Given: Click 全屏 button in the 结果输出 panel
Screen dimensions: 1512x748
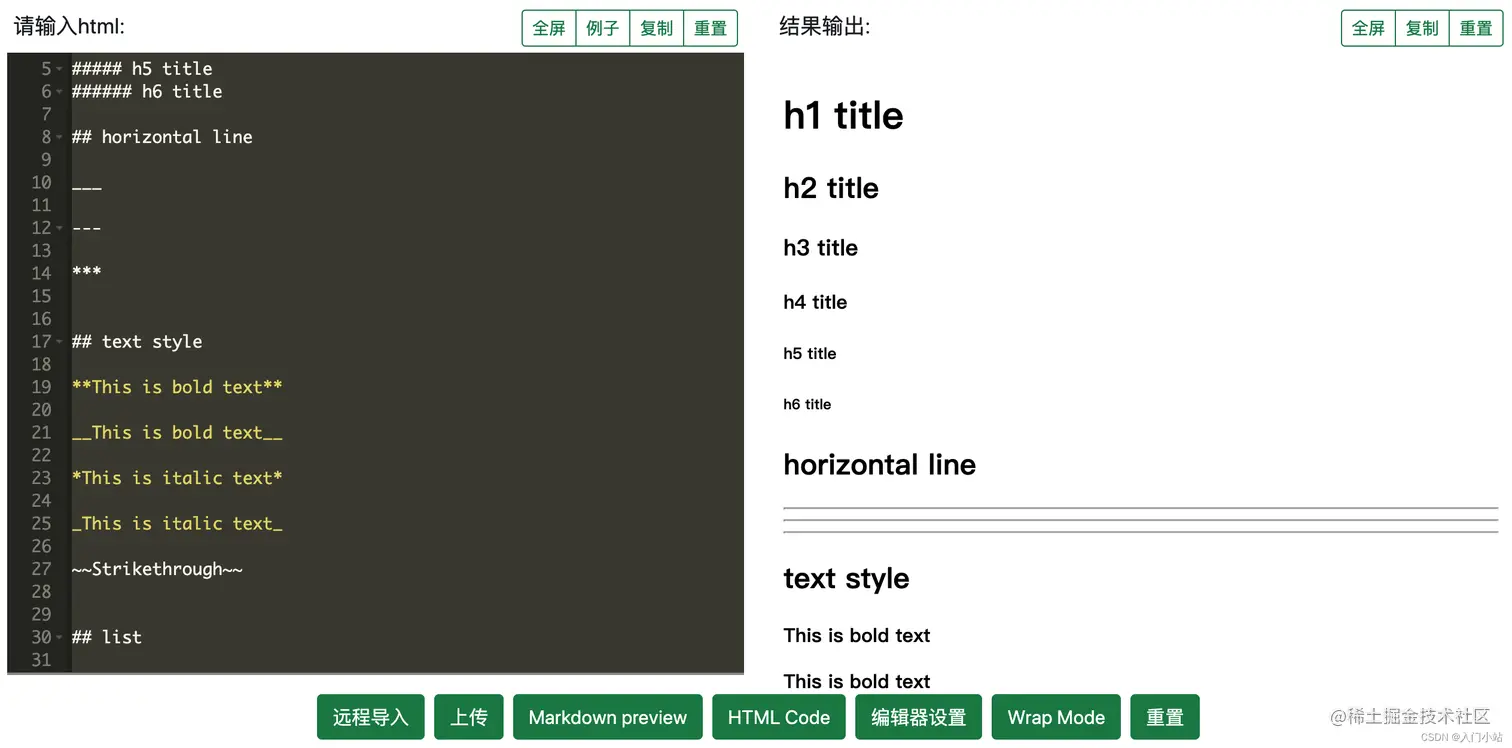Looking at the screenshot, I should 1368,28.
